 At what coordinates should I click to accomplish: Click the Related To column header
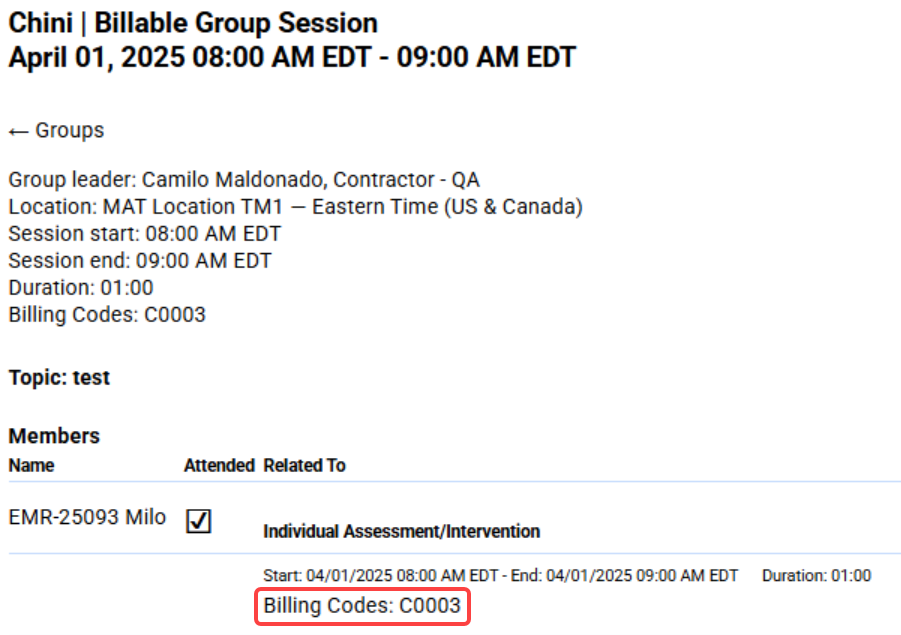(x=304, y=465)
